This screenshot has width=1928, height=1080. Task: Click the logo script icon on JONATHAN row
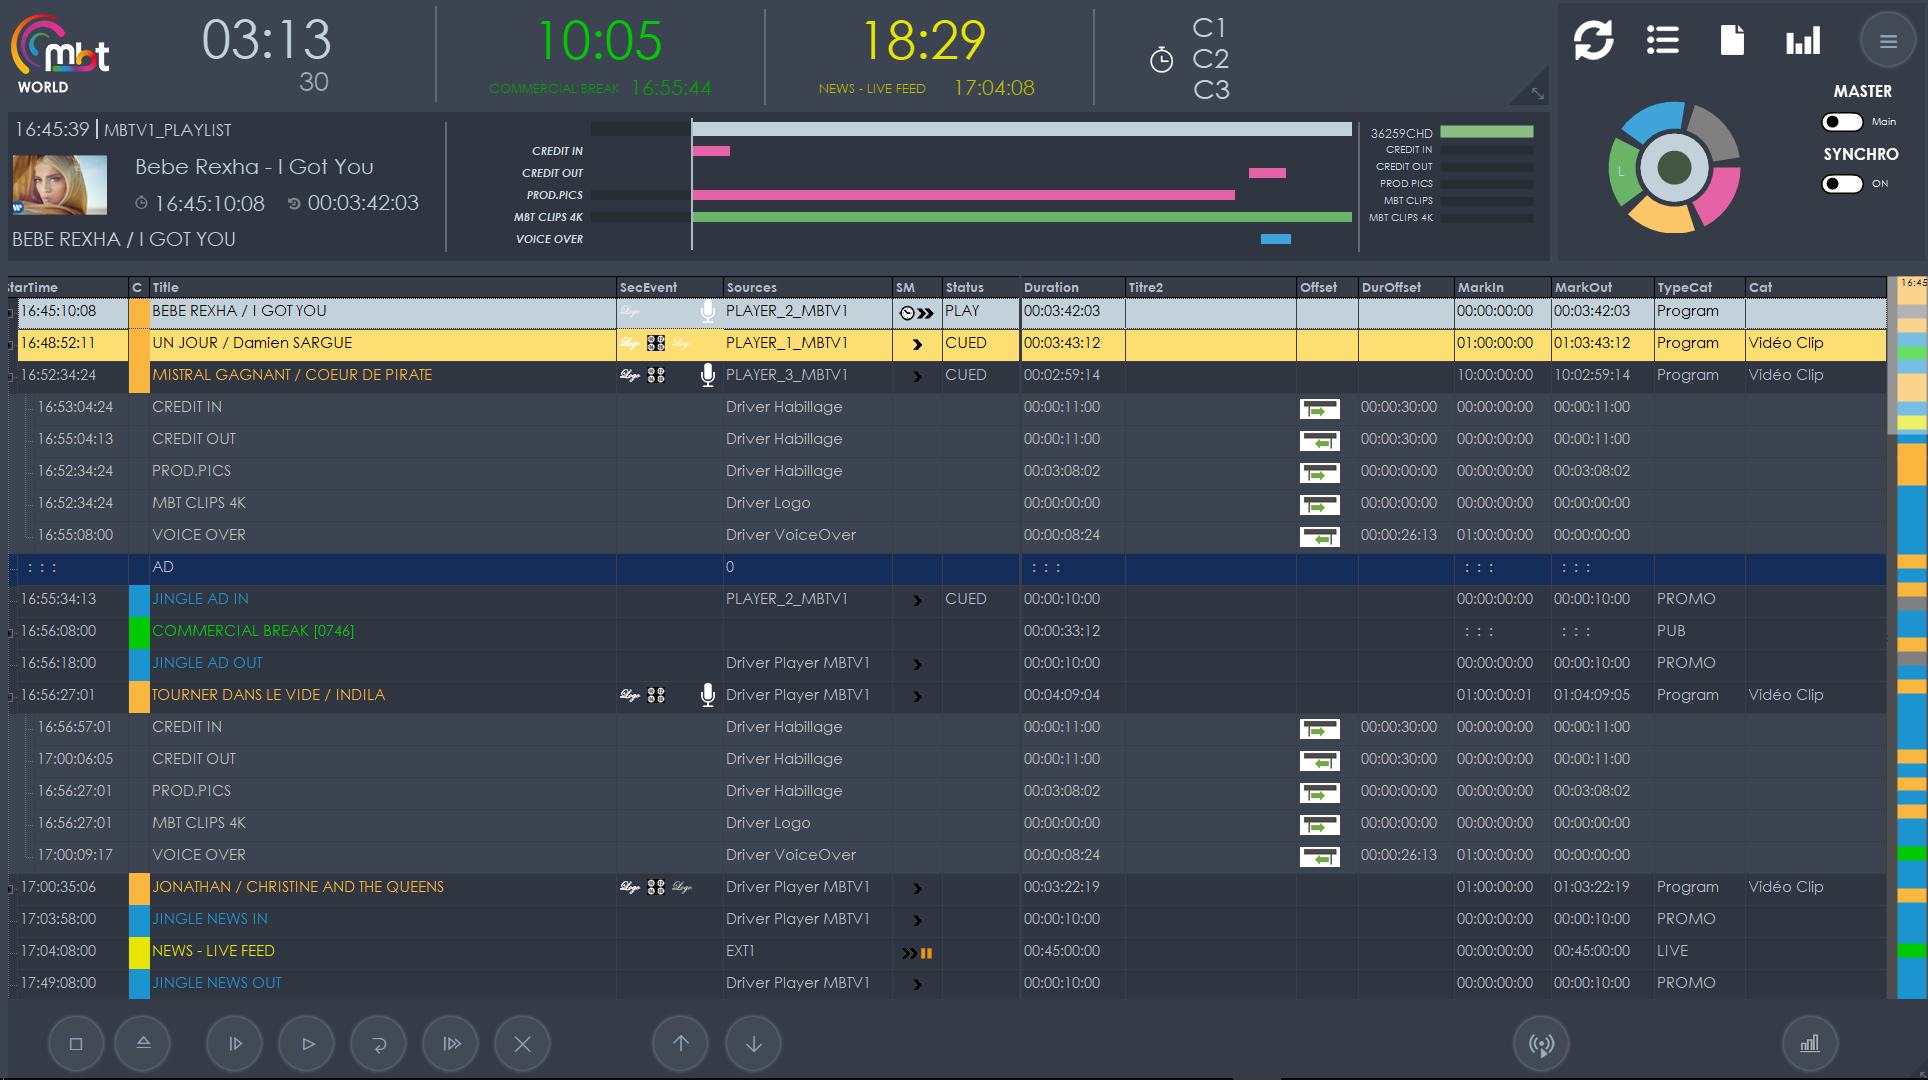(x=629, y=887)
